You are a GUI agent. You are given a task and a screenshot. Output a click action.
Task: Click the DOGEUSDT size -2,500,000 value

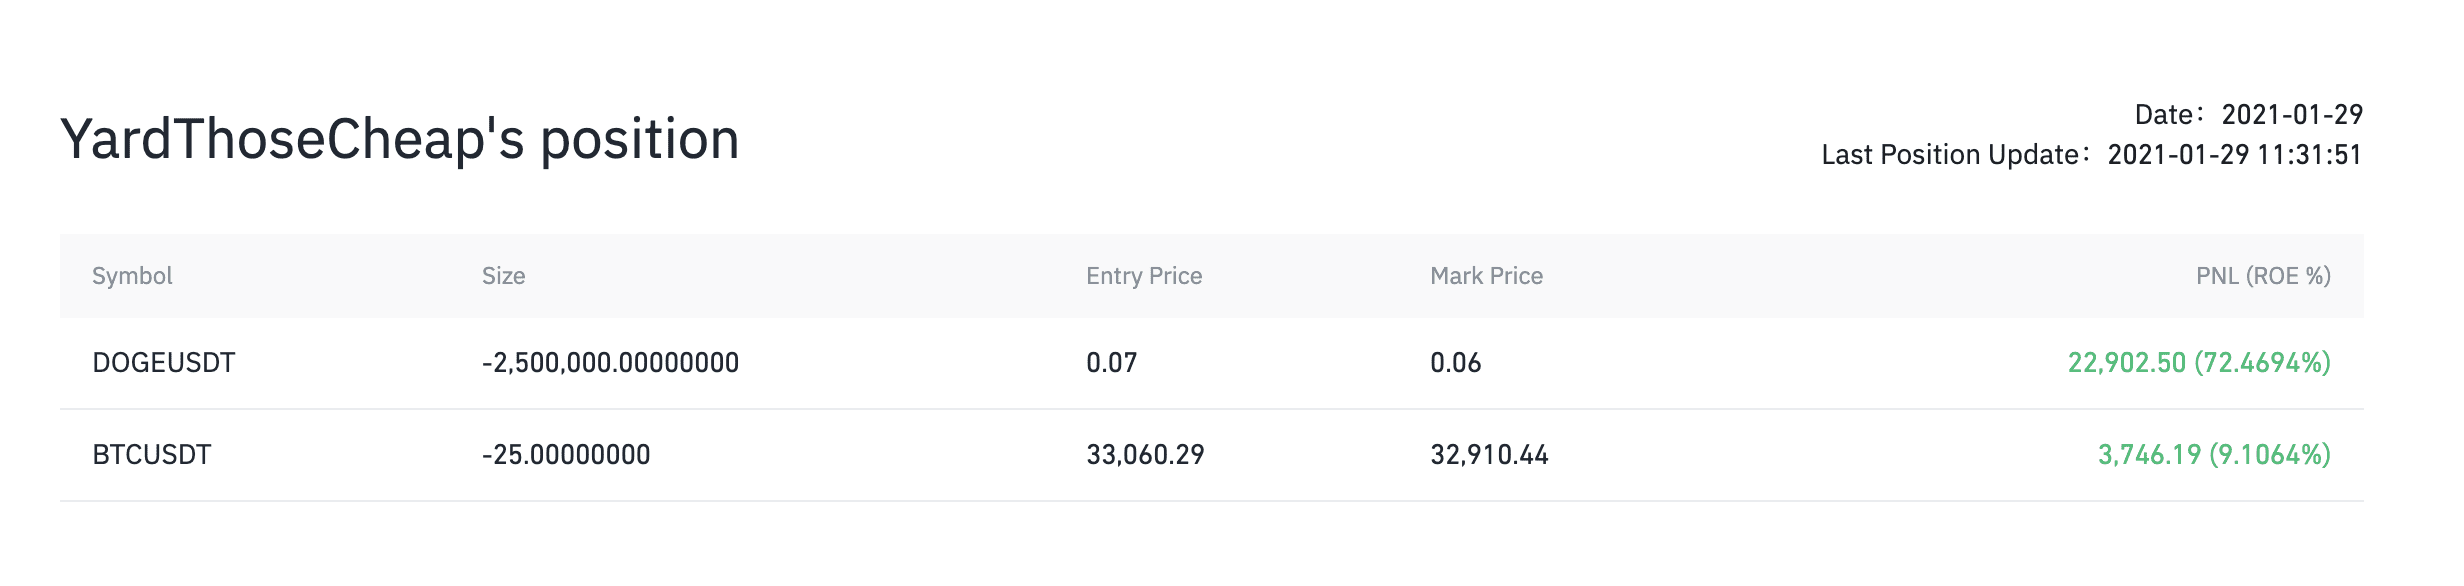610,362
